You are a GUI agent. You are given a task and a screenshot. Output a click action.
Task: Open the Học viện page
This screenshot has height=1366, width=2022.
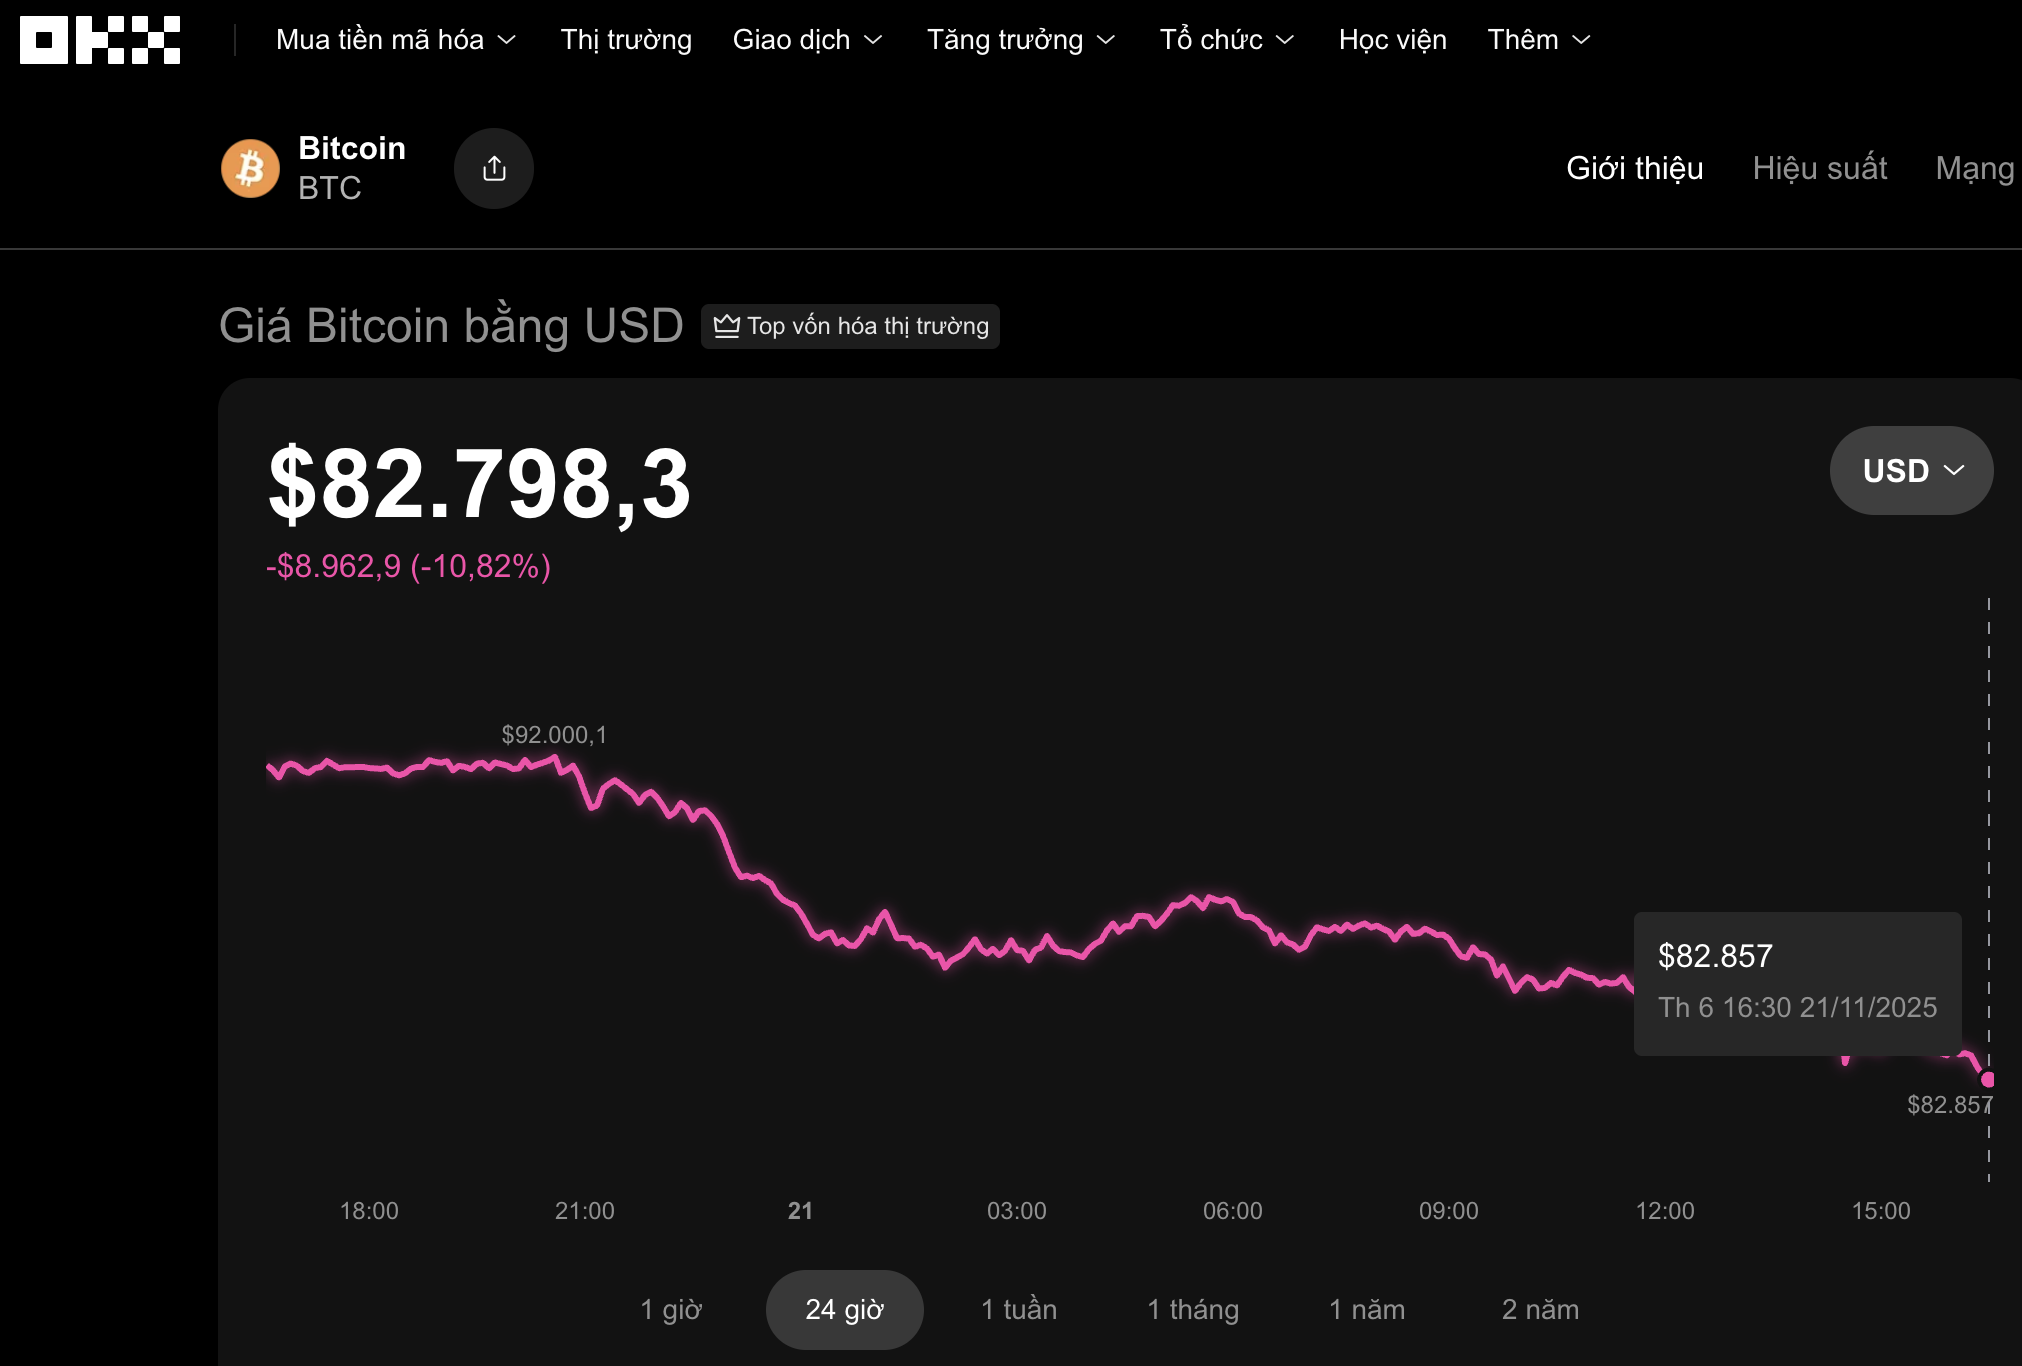pos(1392,40)
